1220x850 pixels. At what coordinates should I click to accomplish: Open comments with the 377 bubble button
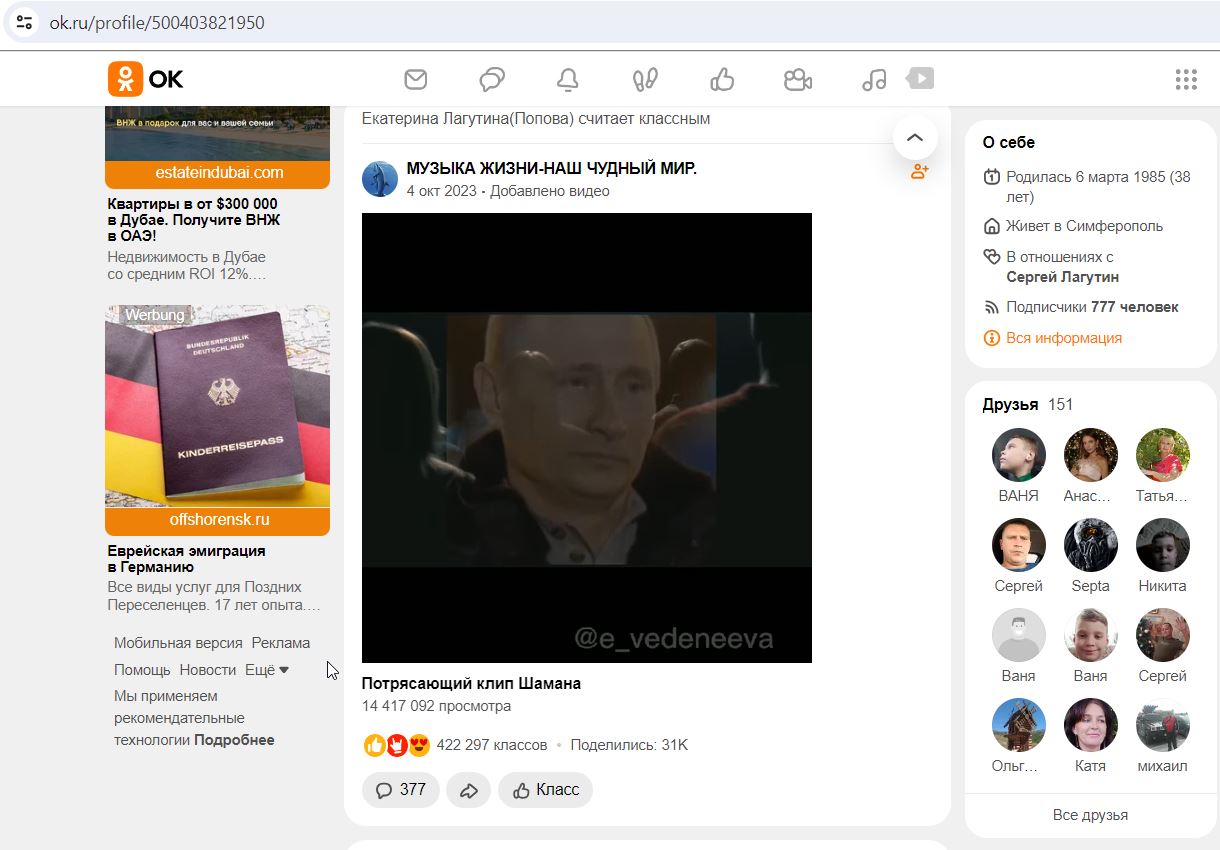[401, 790]
